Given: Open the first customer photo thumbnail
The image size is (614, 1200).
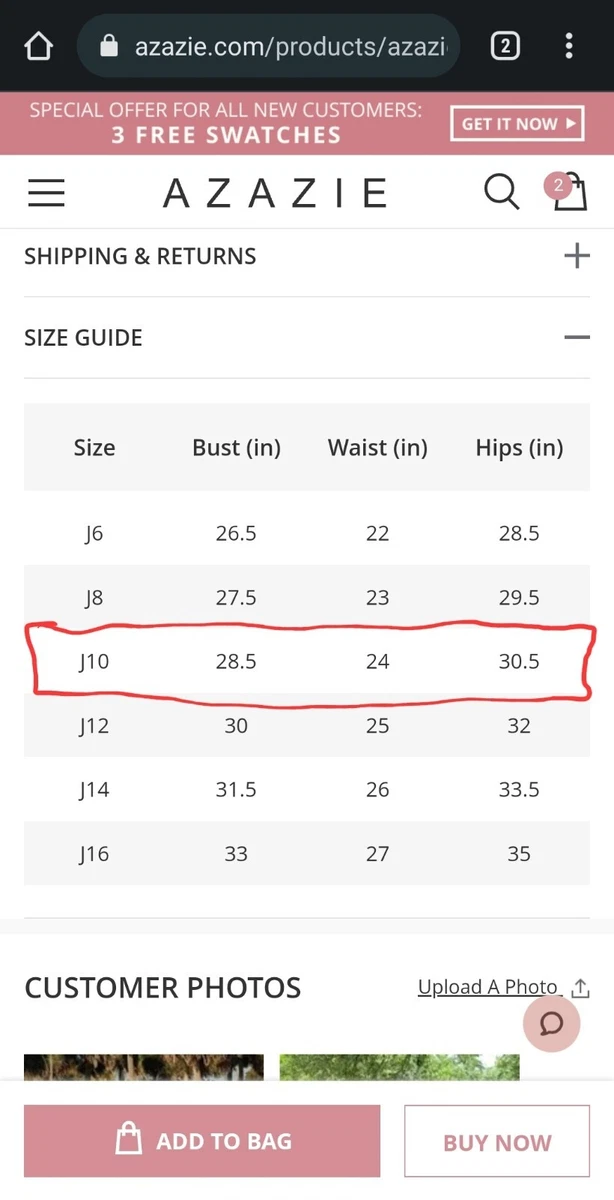Looking at the screenshot, I should click(144, 1067).
